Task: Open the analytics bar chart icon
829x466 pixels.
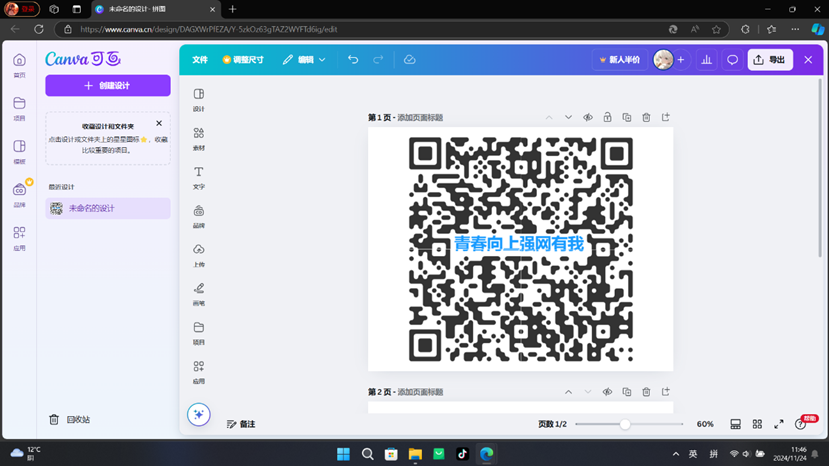Action: [x=706, y=60]
